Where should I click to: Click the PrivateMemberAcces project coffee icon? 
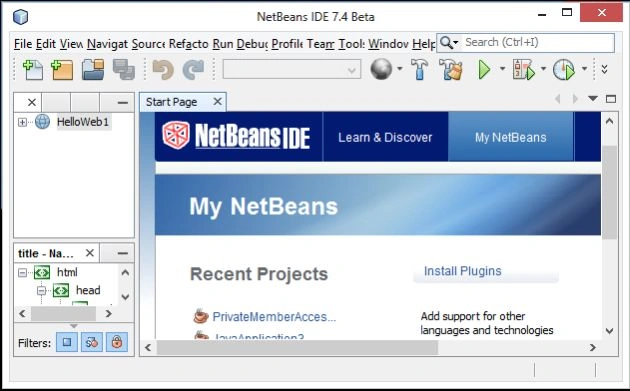click(x=200, y=316)
